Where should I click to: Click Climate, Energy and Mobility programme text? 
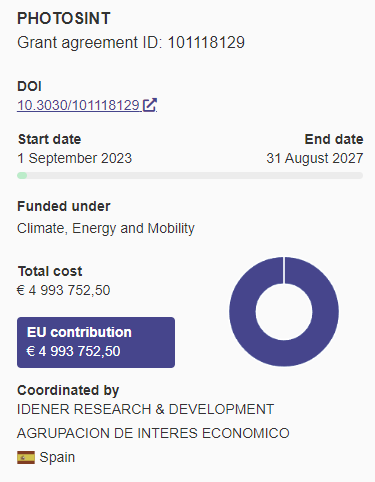(106, 229)
